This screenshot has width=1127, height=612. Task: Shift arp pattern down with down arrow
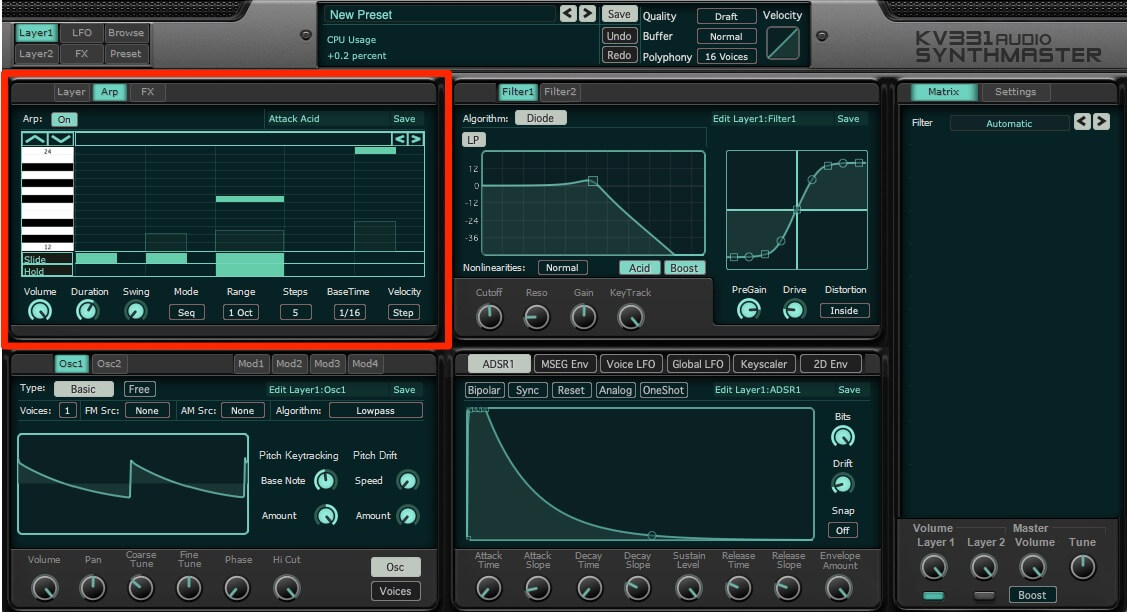point(60,139)
